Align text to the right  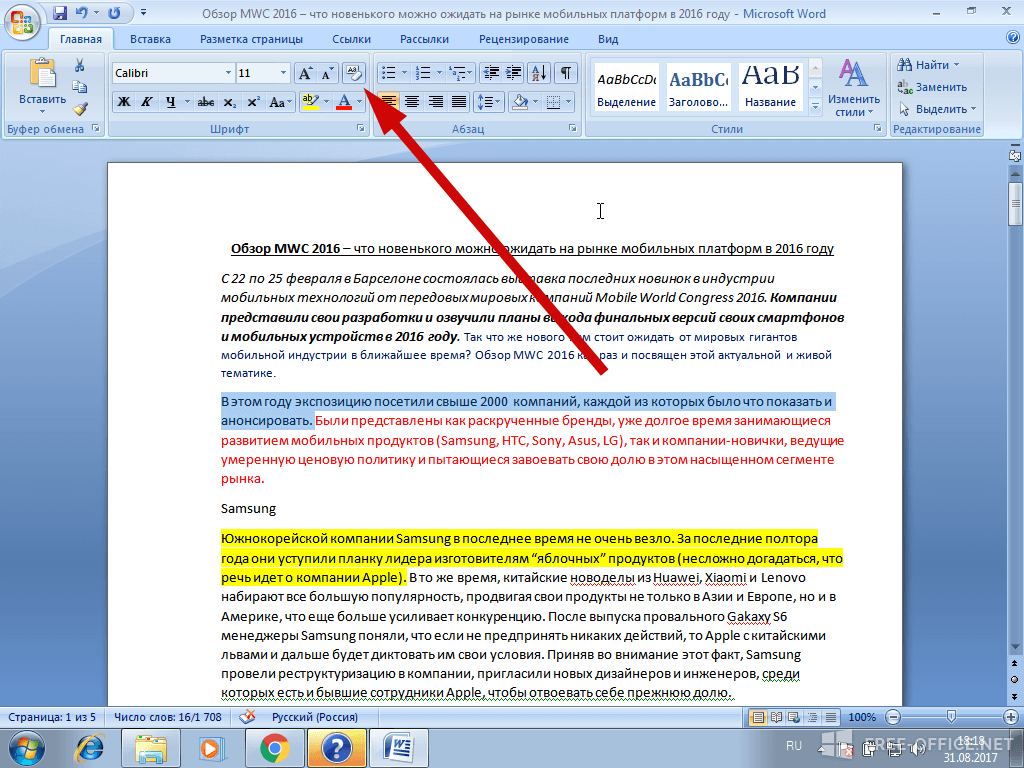(x=435, y=102)
